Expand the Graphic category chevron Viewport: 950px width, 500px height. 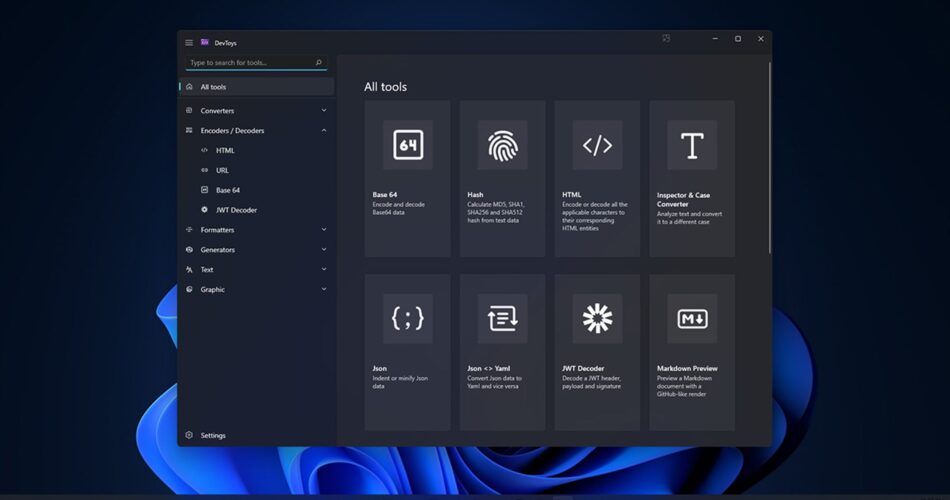[x=324, y=289]
